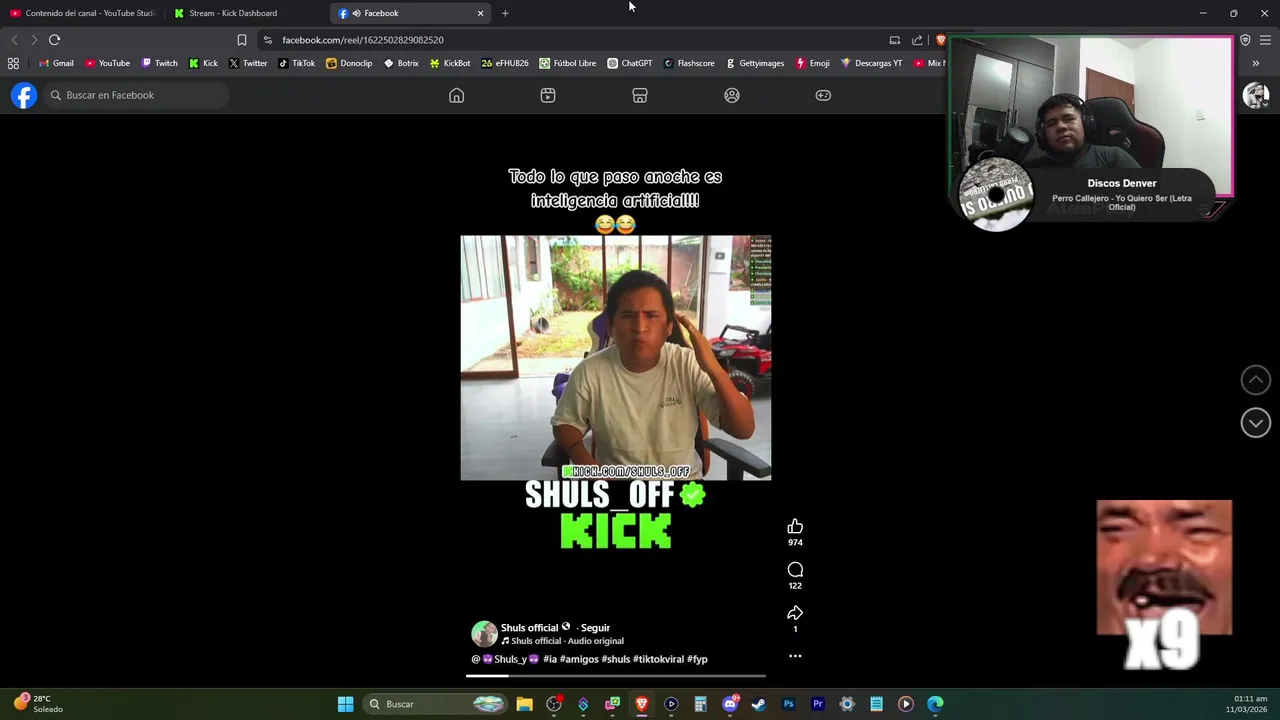Screen dimensions: 1280x720
Task: Open Premiere Pro from the taskbar
Action: (x=818, y=704)
